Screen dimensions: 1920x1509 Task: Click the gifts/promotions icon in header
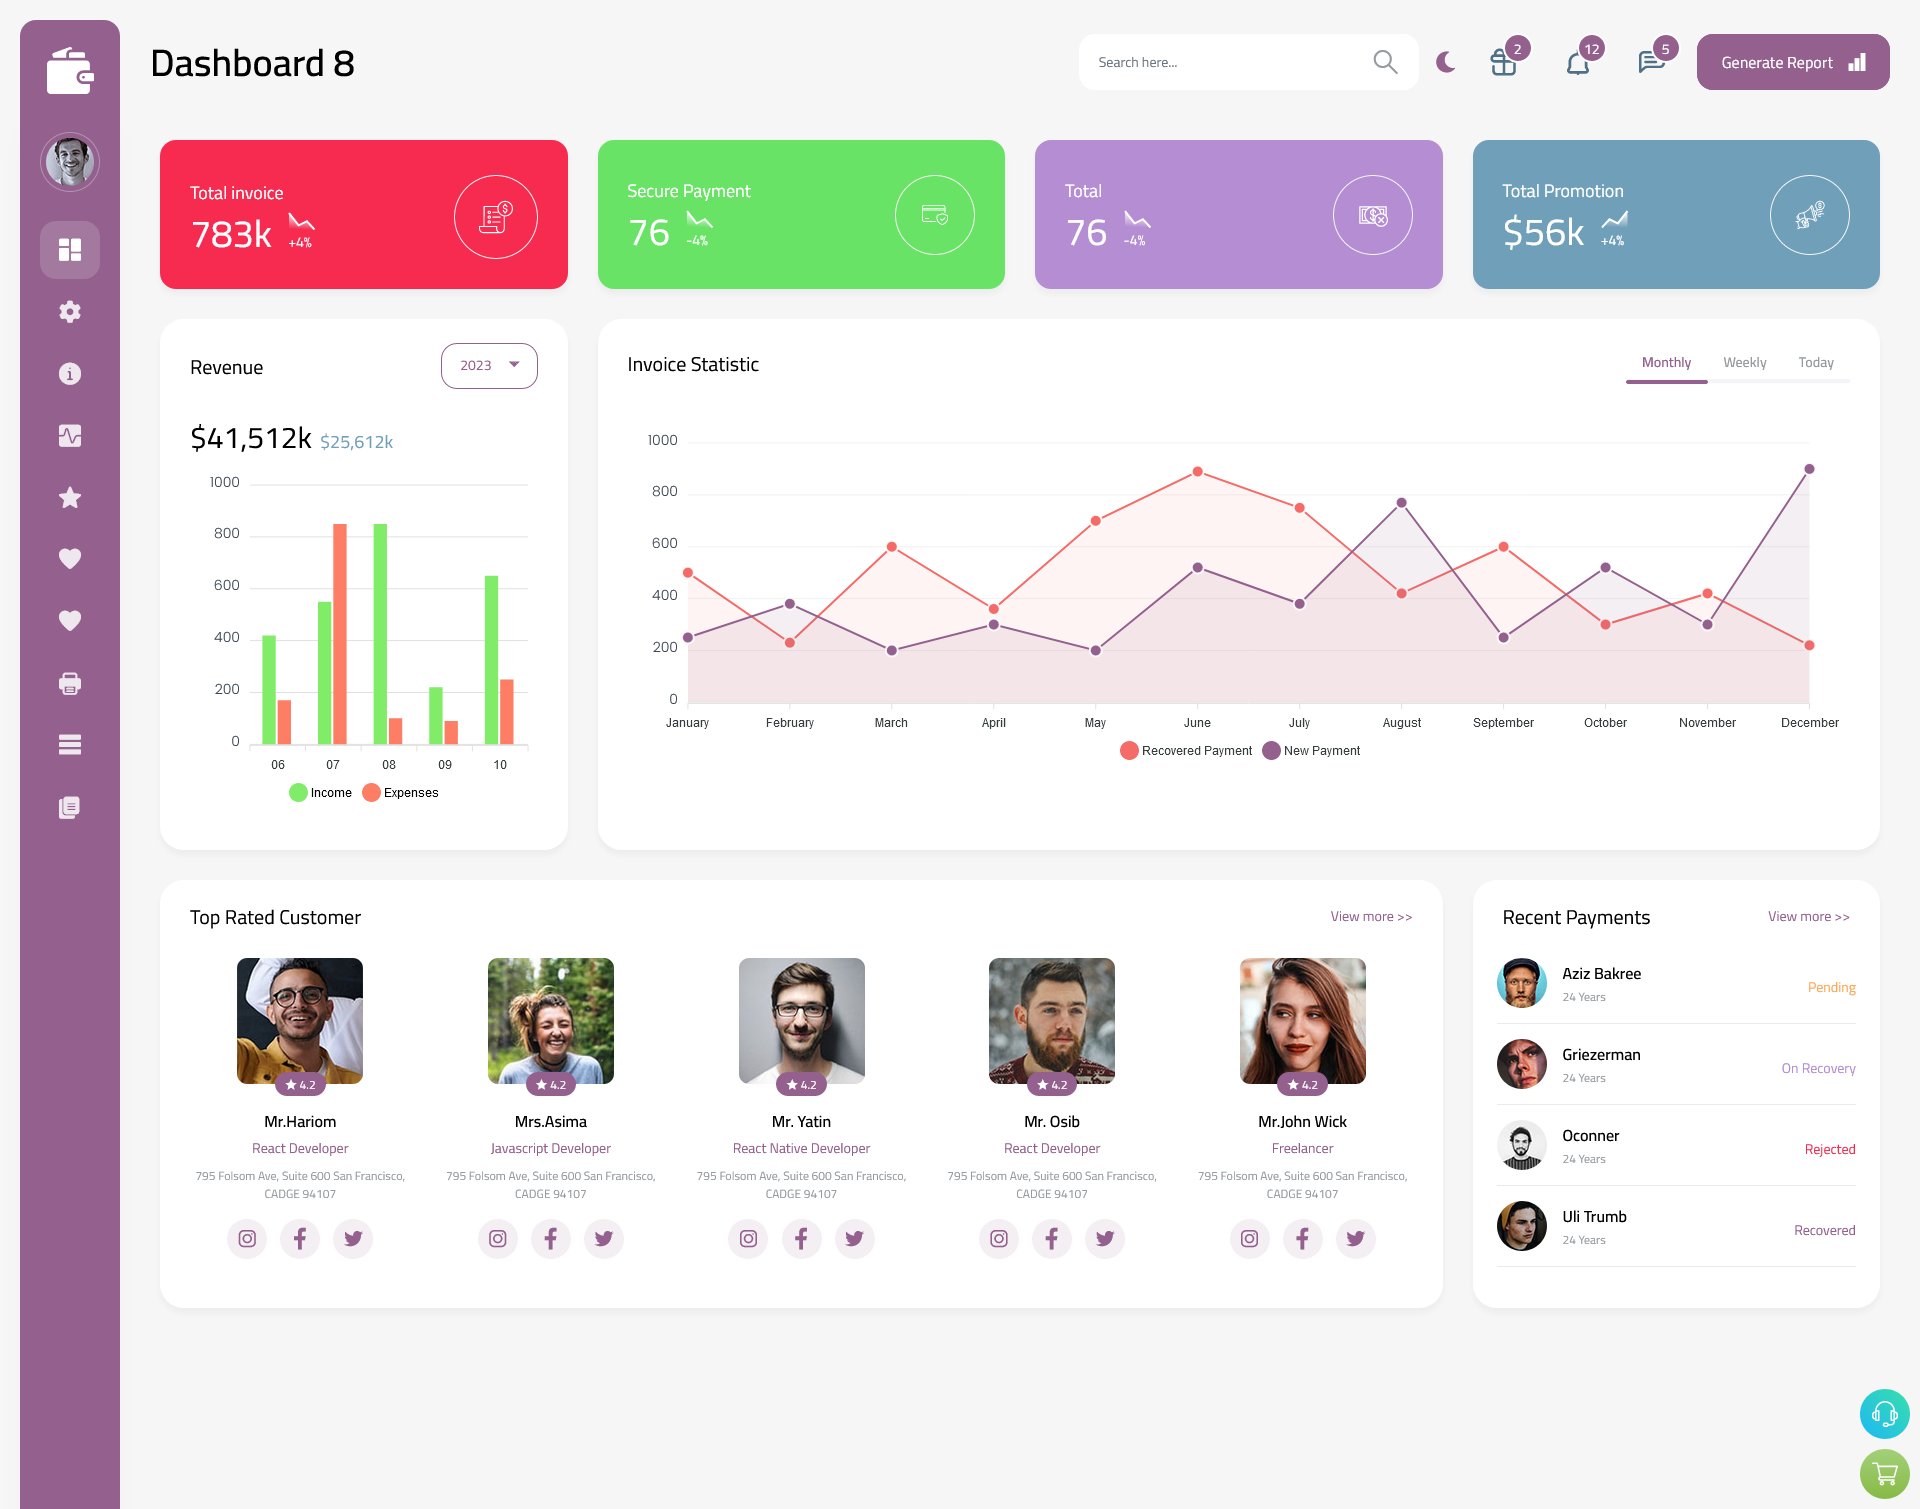pyautogui.click(x=1504, y=62)
